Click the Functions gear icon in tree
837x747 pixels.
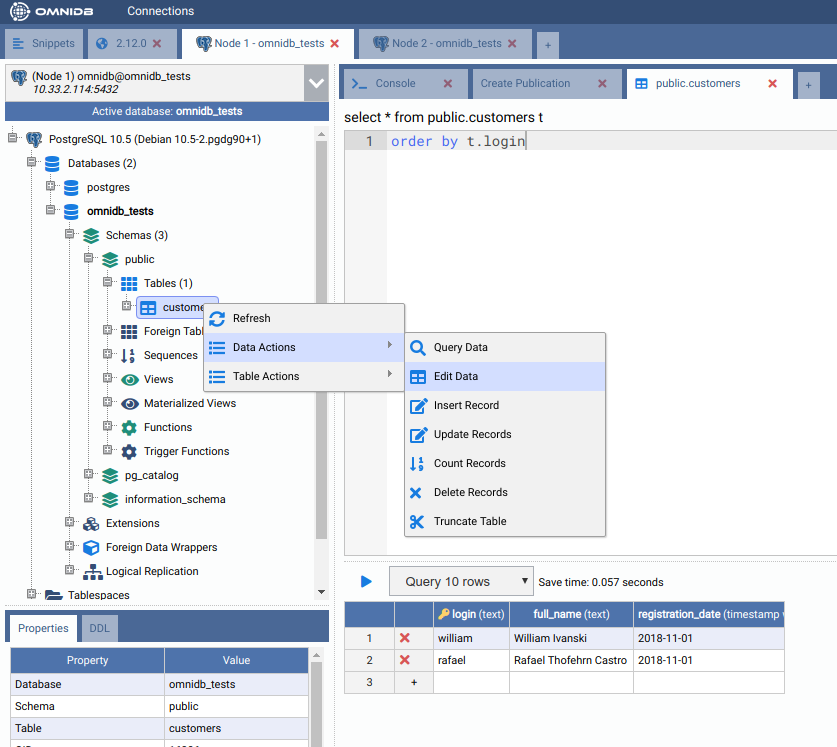(129, 427)
